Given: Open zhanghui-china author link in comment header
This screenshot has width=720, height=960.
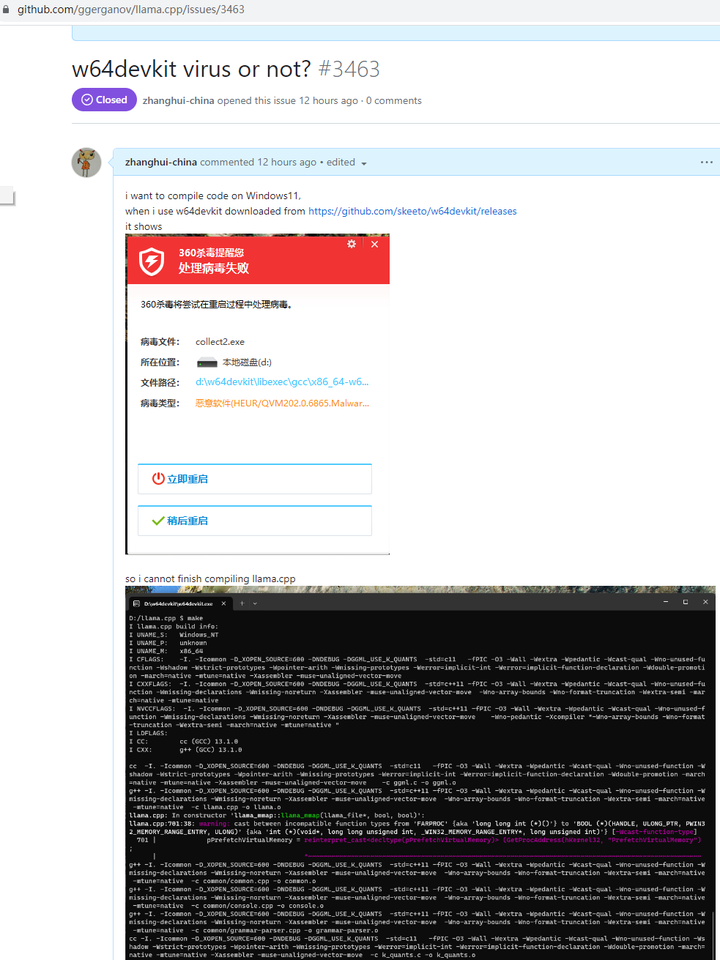Looking at the screenshot, I should click(x=161, y=162).
